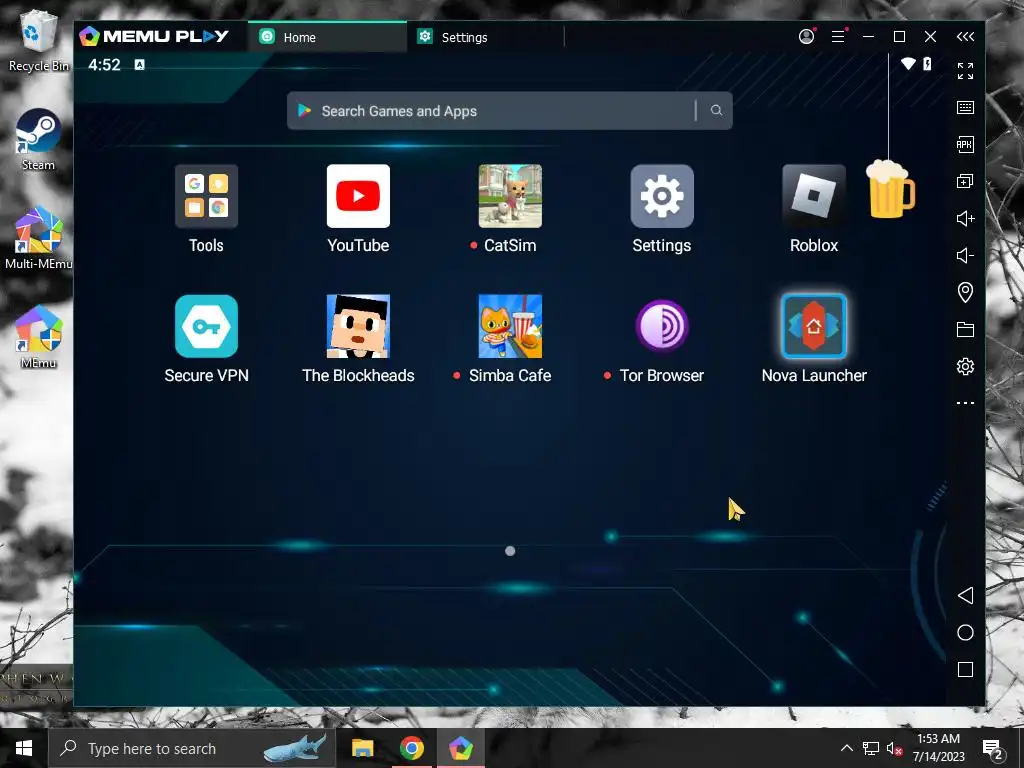
Task: Increase volume using sidebar speaker plus
Action: pos(965,218)
